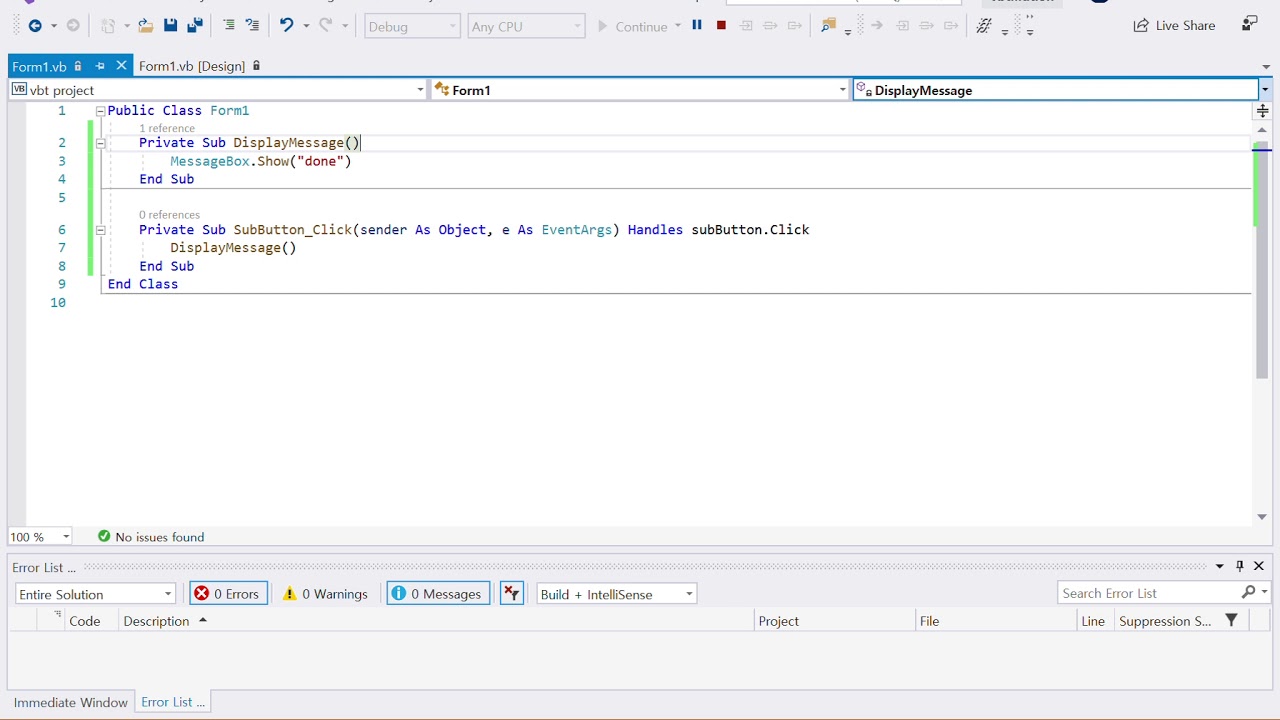Open the Entire Solution scope dropdown
This screenshot has width=1280, height=720.
(x=95, y=594)
